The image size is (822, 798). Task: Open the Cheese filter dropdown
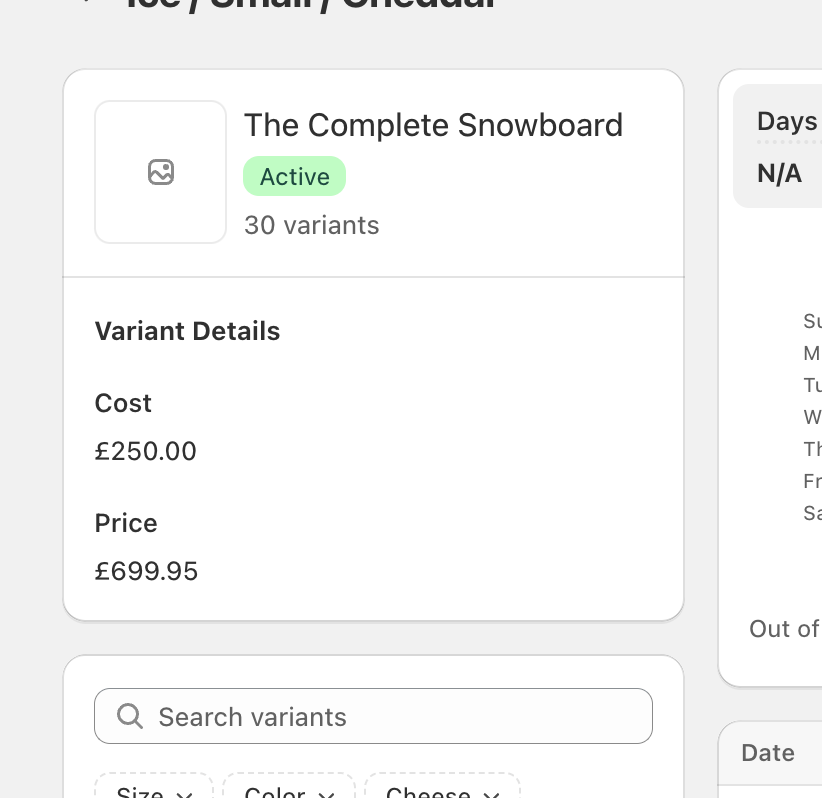coord(442,790)
